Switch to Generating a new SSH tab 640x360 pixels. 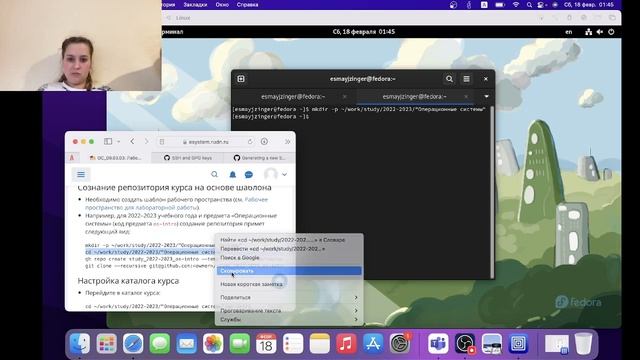[x=260, y=158]
